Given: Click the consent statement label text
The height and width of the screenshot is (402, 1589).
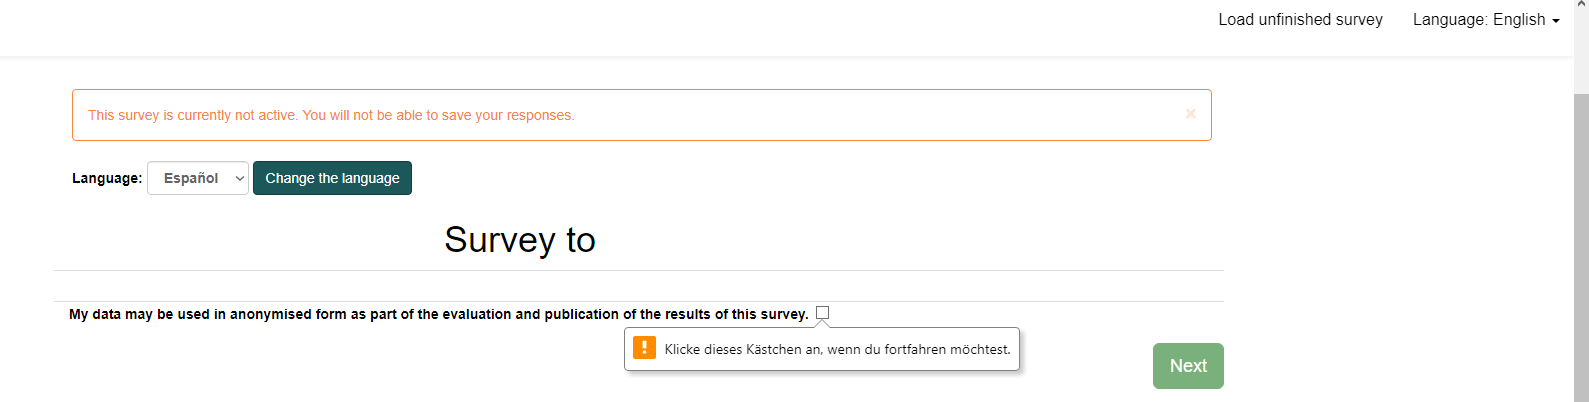Looking at the screenshot, I should (438, 314).
